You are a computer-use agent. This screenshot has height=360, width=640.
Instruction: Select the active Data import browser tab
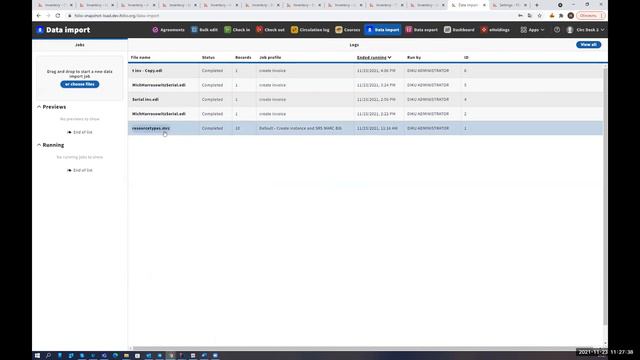point(469,5)
